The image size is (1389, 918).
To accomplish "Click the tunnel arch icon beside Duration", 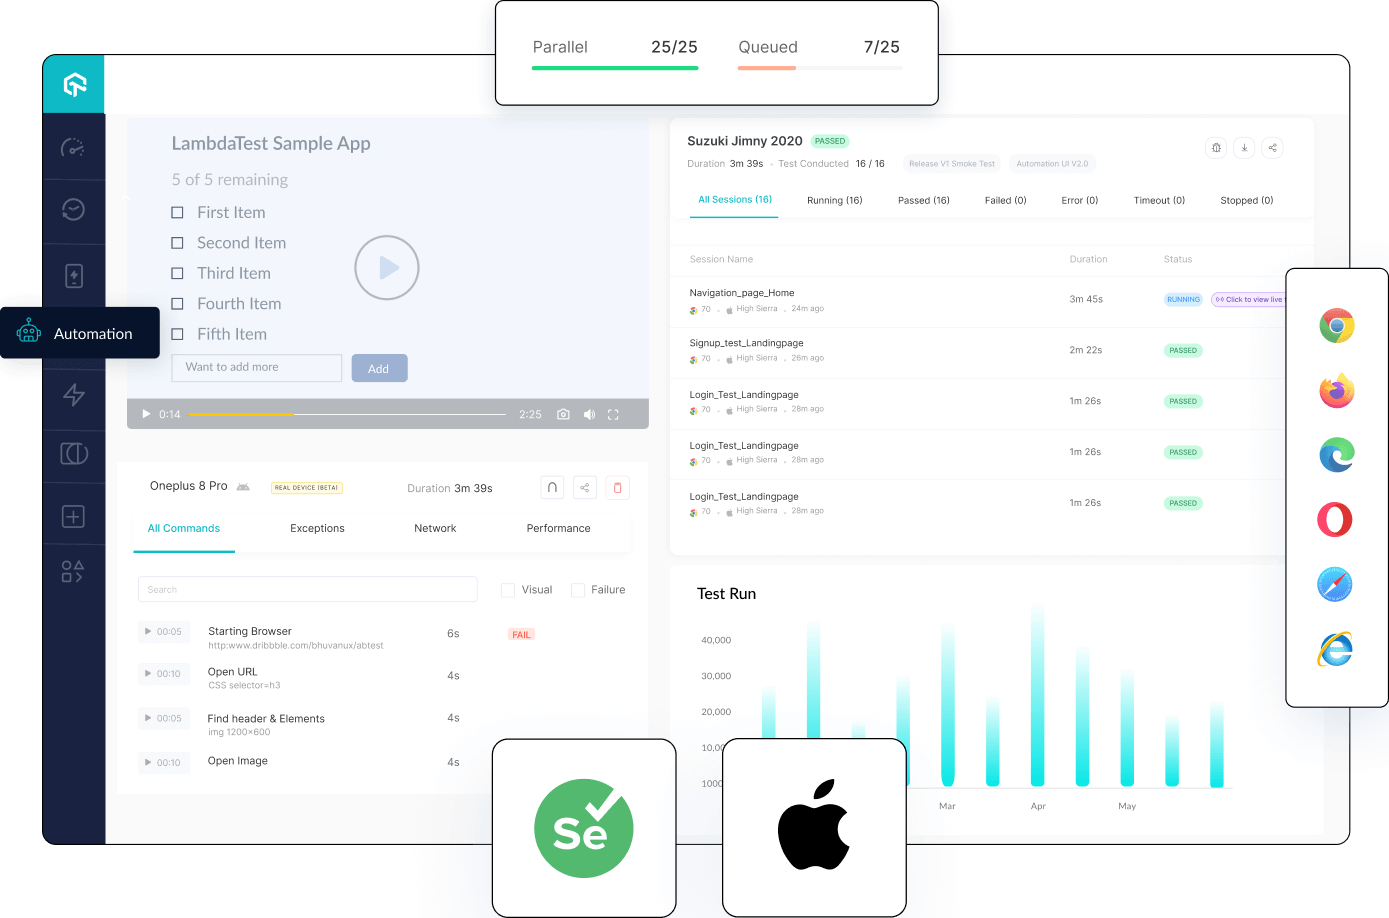I will coord(552,488).
